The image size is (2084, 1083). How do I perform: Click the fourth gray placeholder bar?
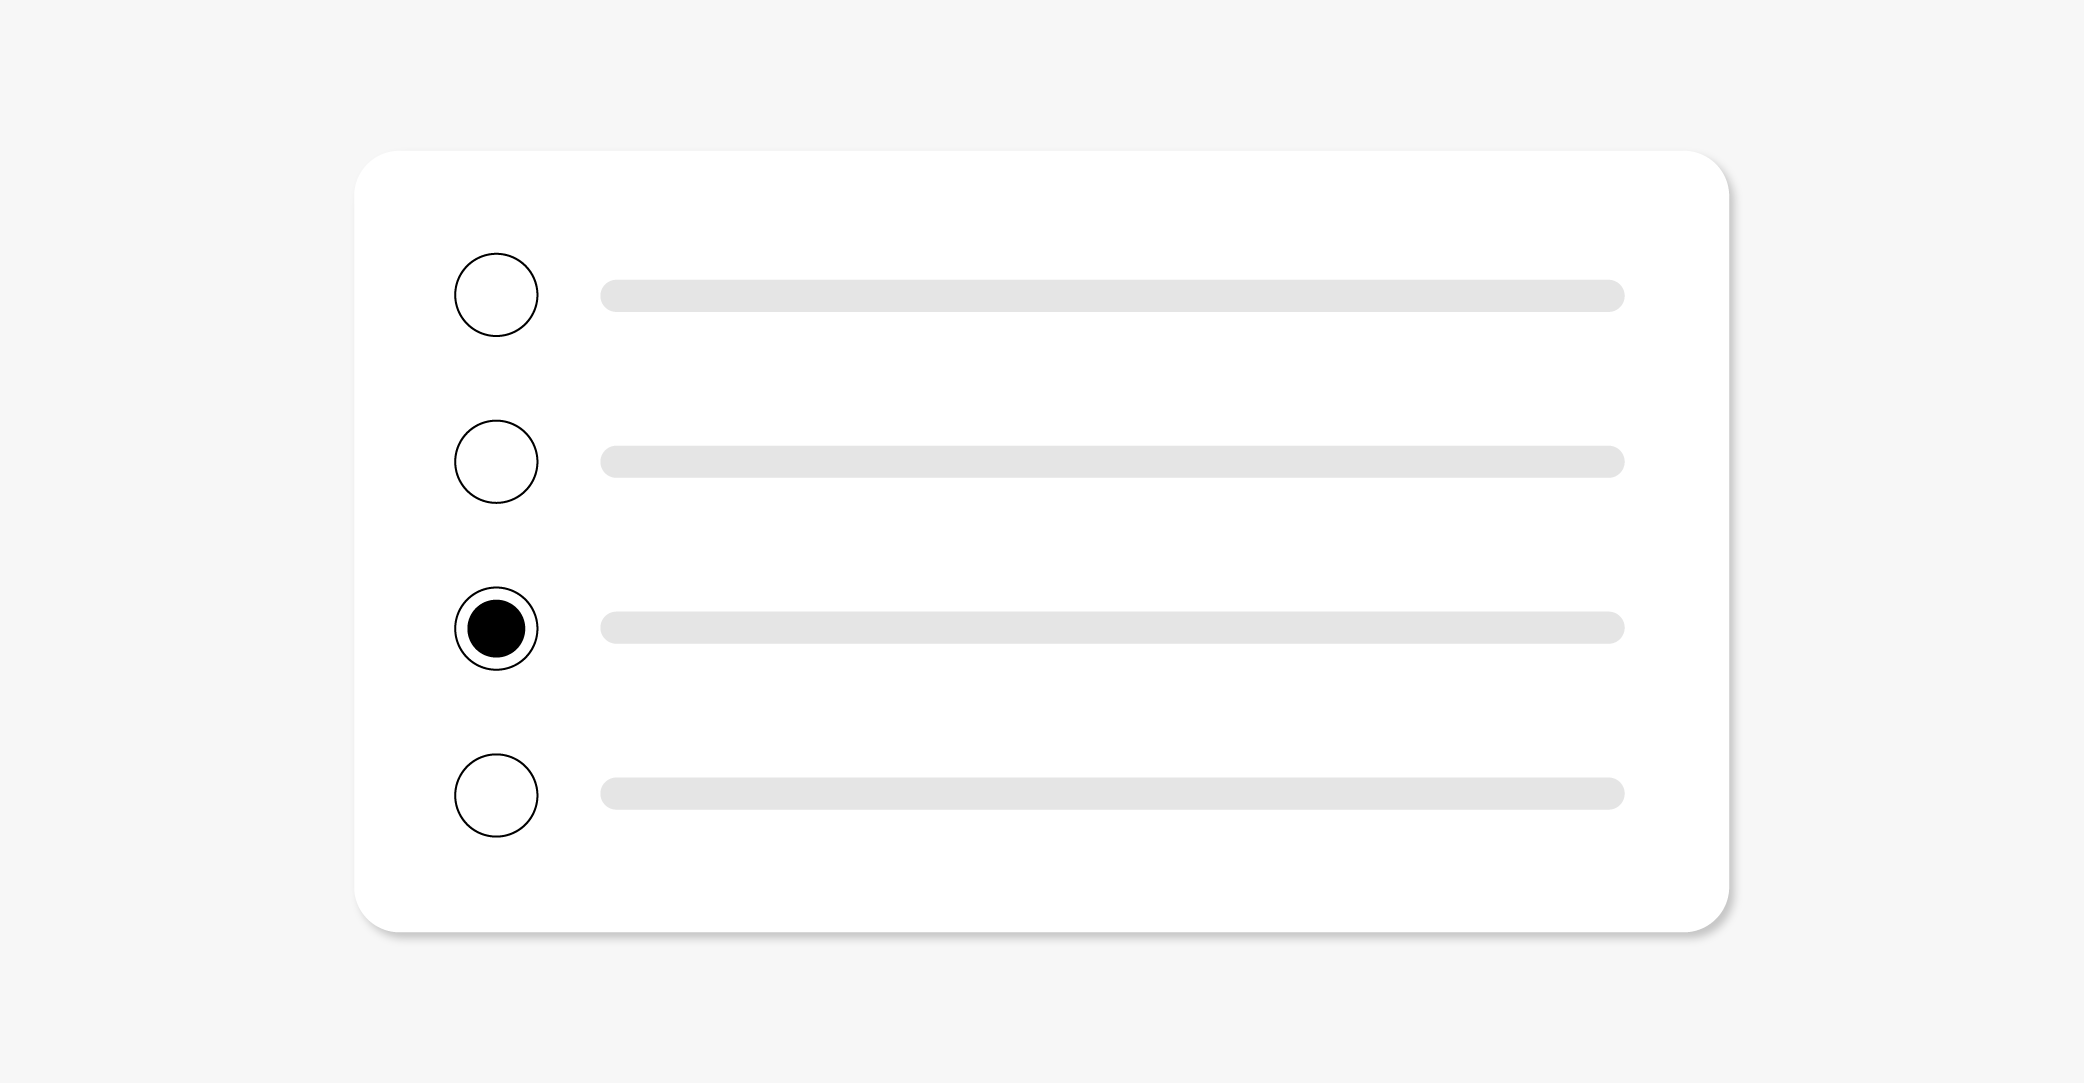[x=1112, y=794]
